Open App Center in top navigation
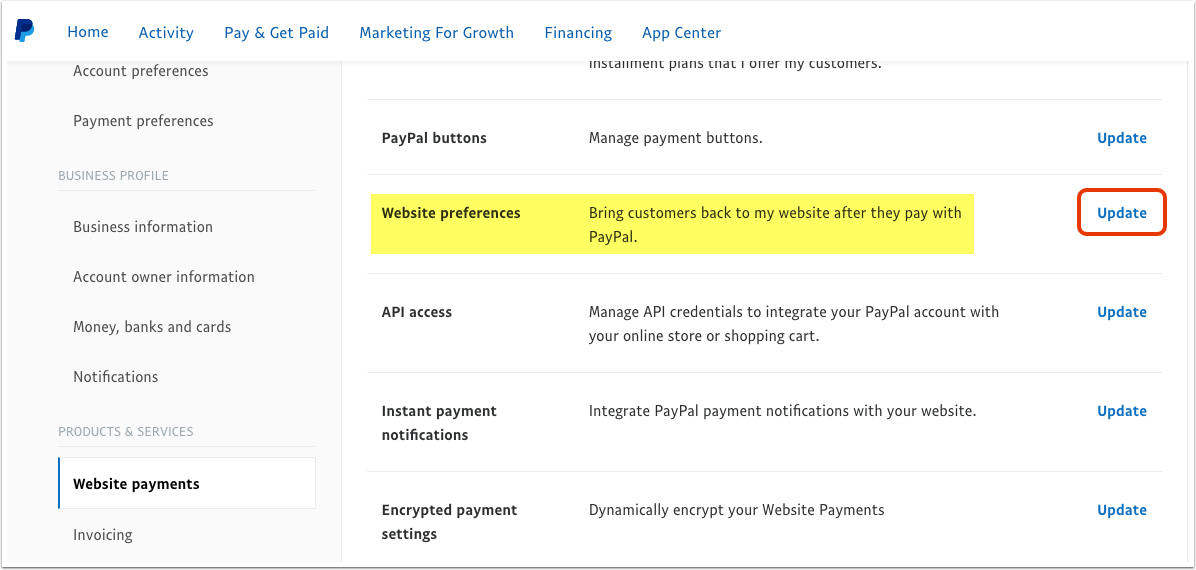This screenshot has width=1196, height=570. click(681, 33)
